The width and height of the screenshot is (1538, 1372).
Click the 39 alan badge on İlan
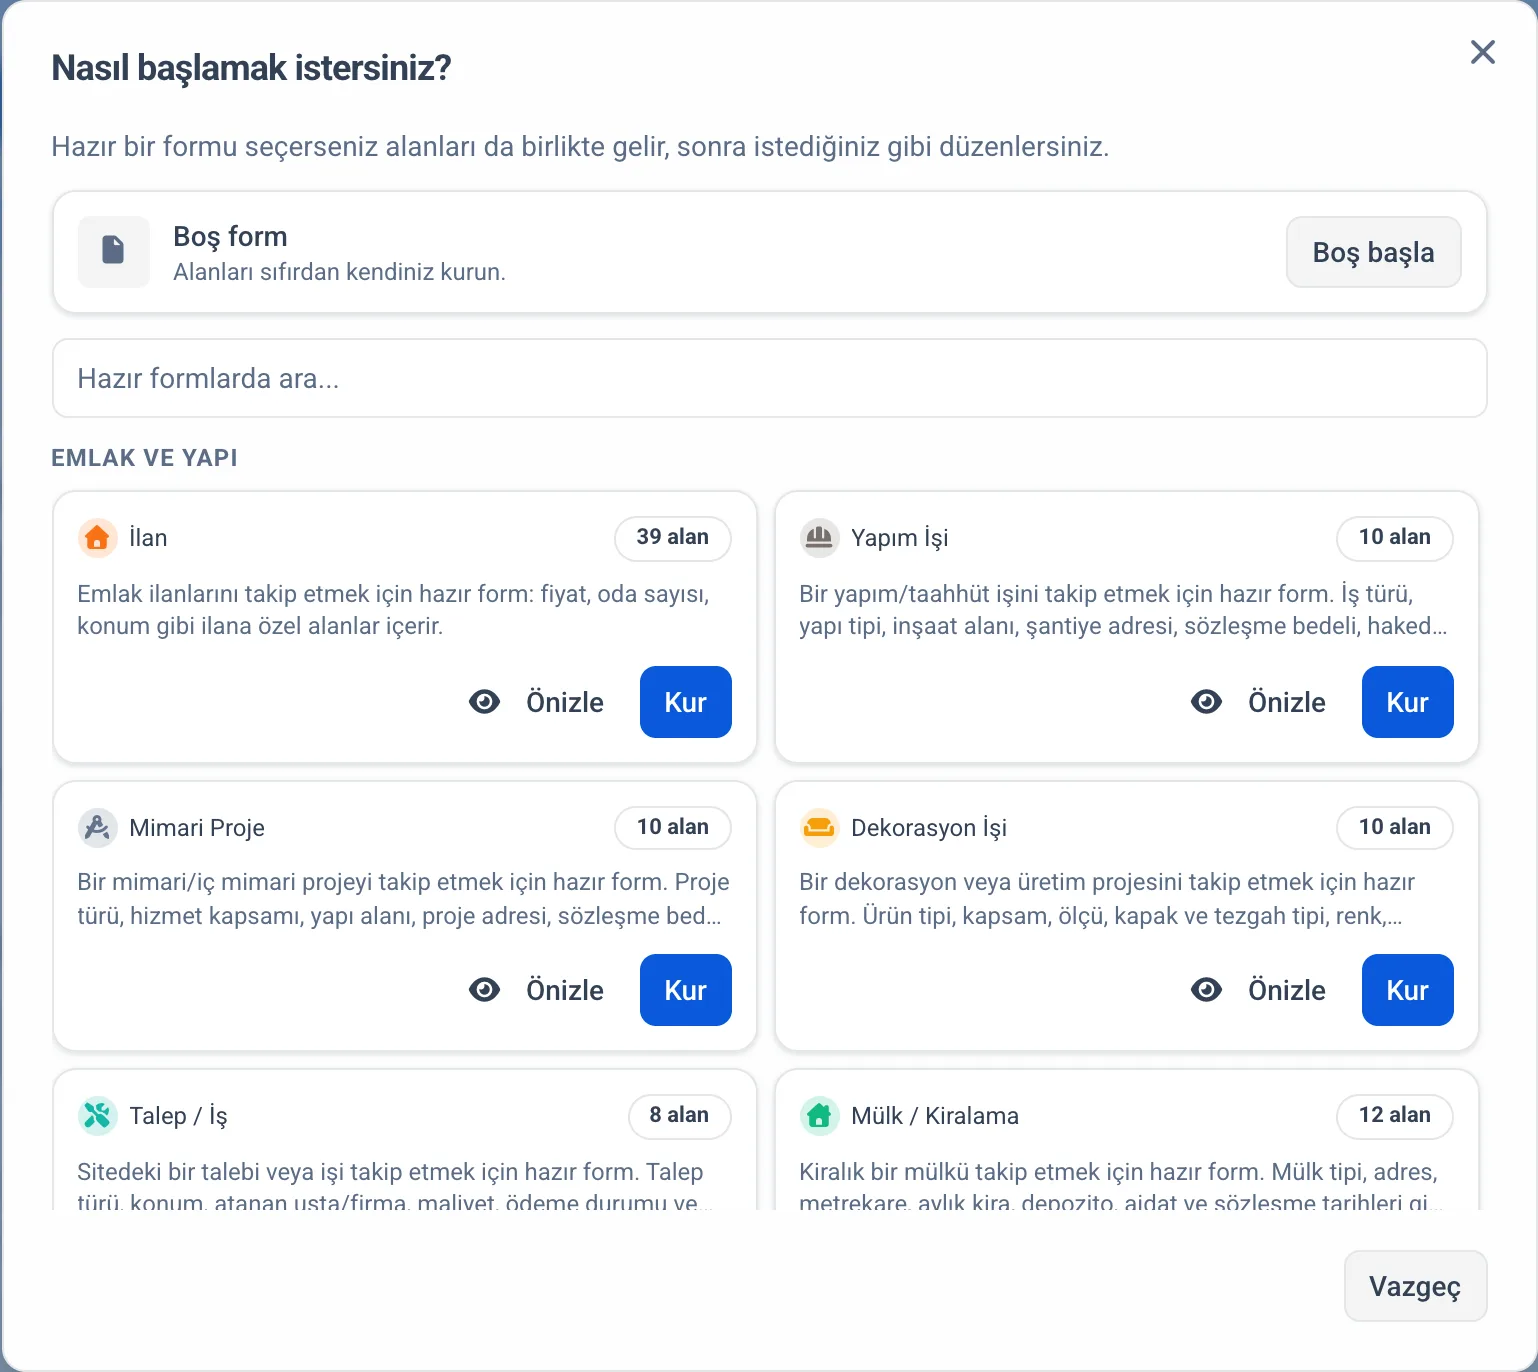pos(673,538)
